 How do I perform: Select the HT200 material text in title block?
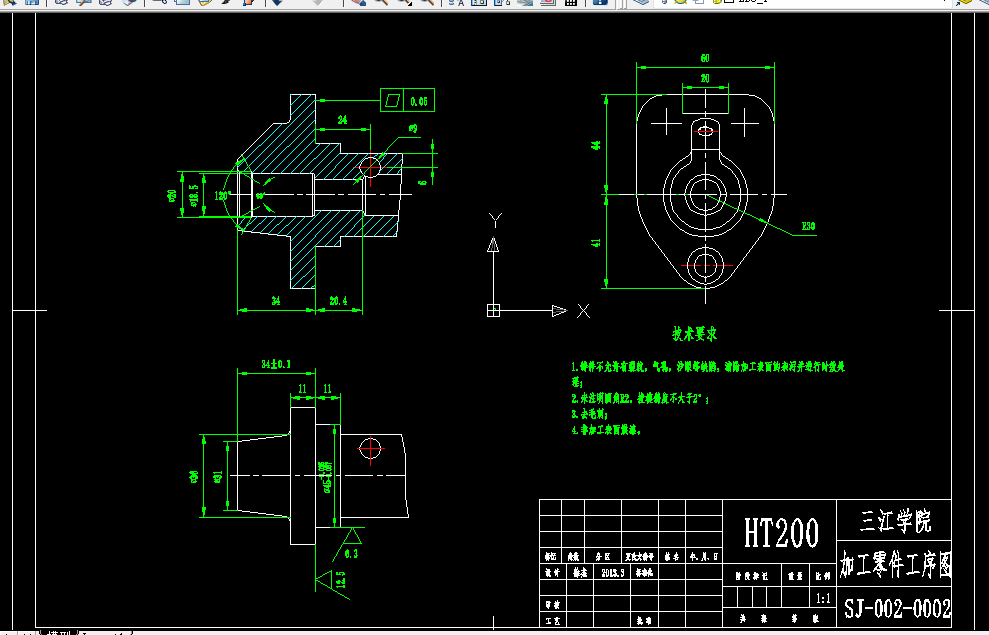(781, 533)
